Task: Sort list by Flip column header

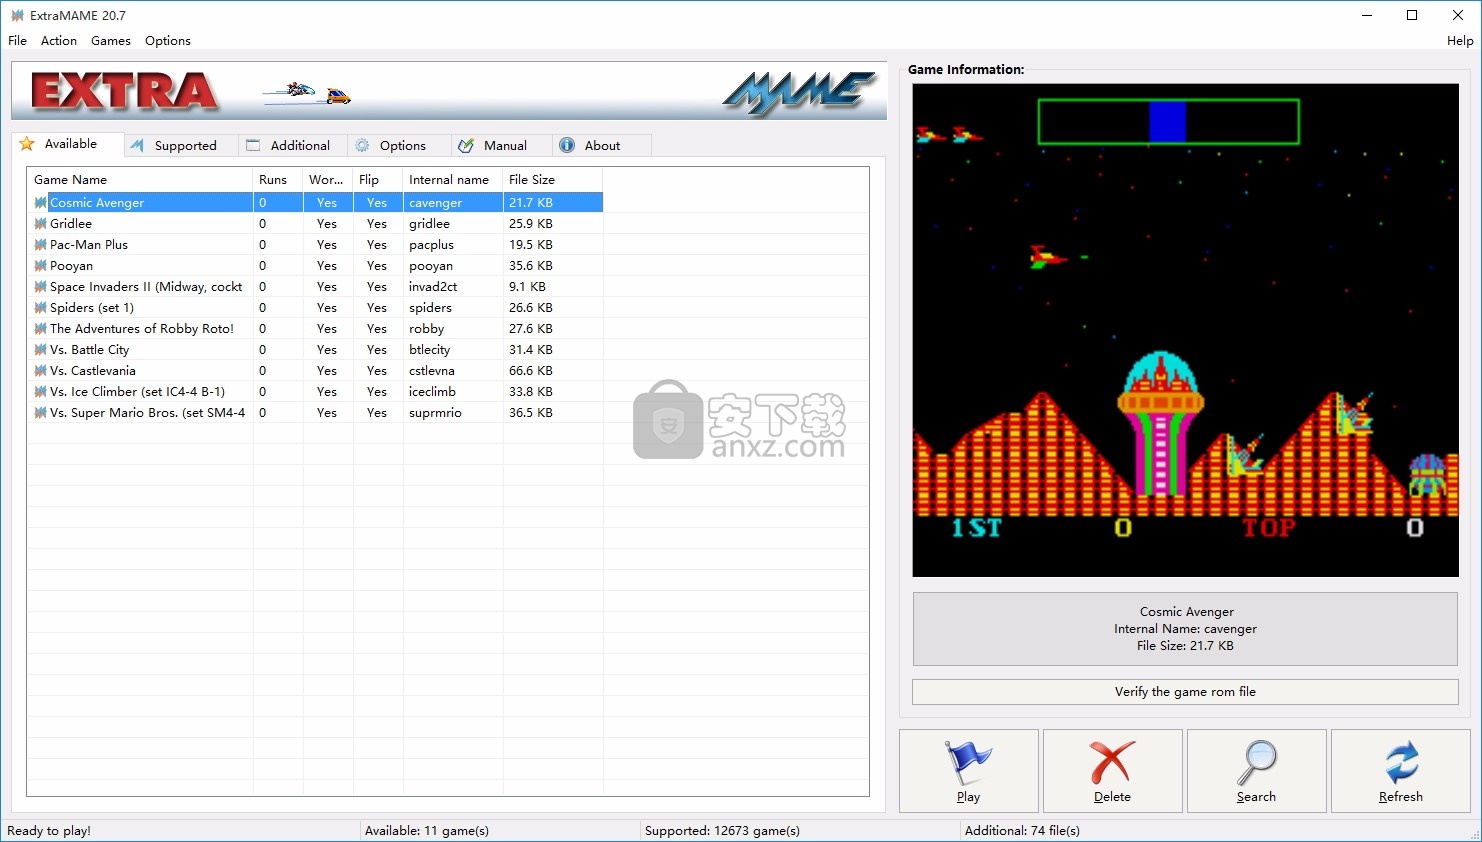Action: point(378,180)
